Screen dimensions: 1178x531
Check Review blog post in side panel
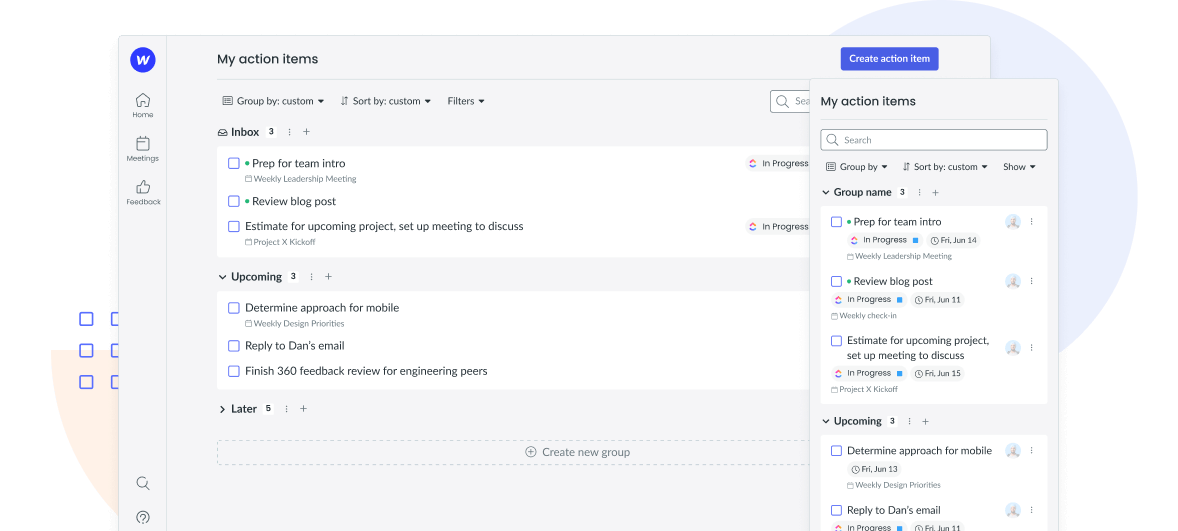[x=836, y=281]
